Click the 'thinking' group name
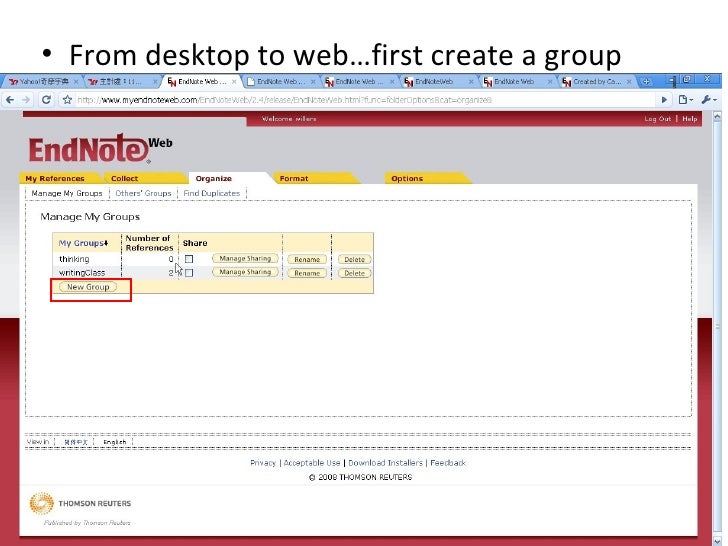Image resolution: width=728 pixels, height=546 pixels. click(x=74, y=259)
